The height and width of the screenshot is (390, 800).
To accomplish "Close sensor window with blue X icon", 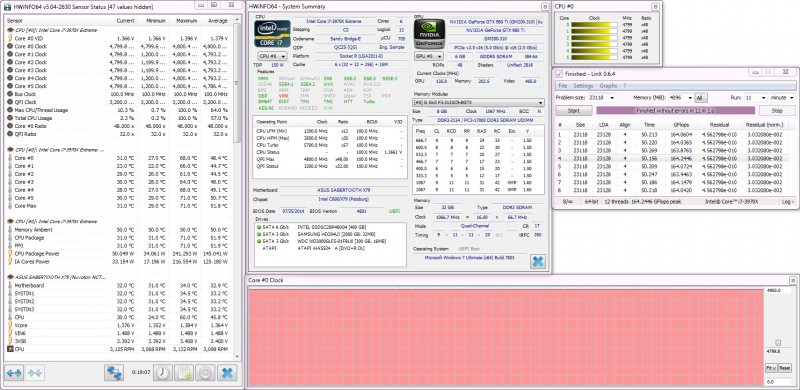I will [x=227, y=373].
